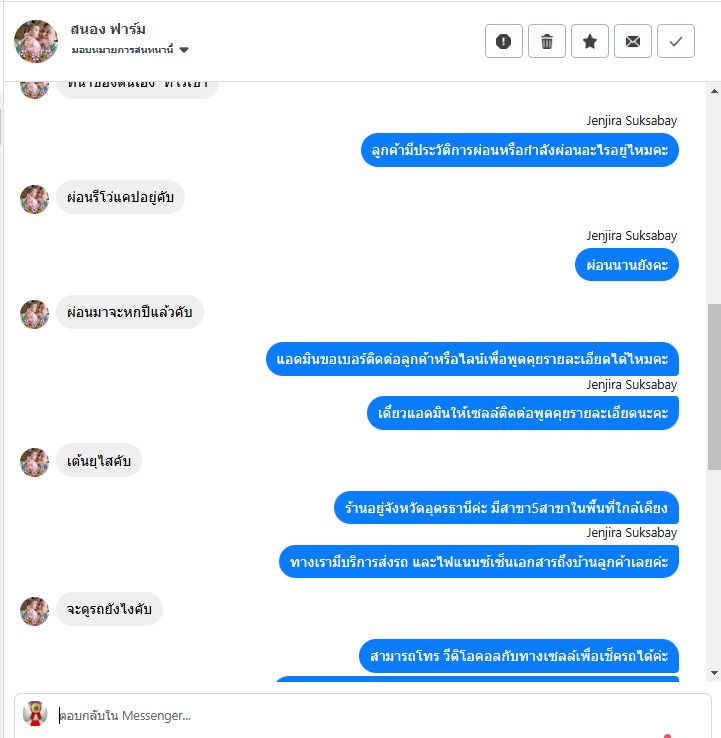Select the เต้นยุไสคับ customer message bubble

98,460
